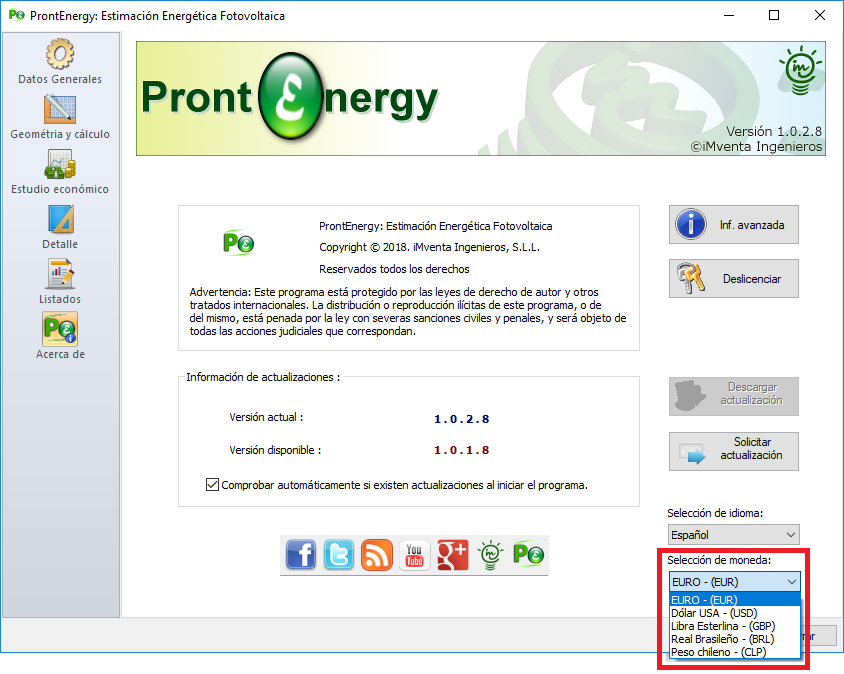Open the Listados section
The height and width of the screenshot is (674, 844).
tap(60, 282)
